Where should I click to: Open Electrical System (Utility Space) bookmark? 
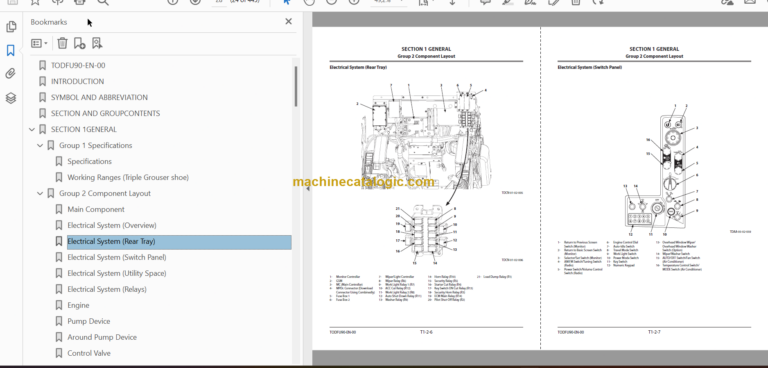[x=117, y=273]
